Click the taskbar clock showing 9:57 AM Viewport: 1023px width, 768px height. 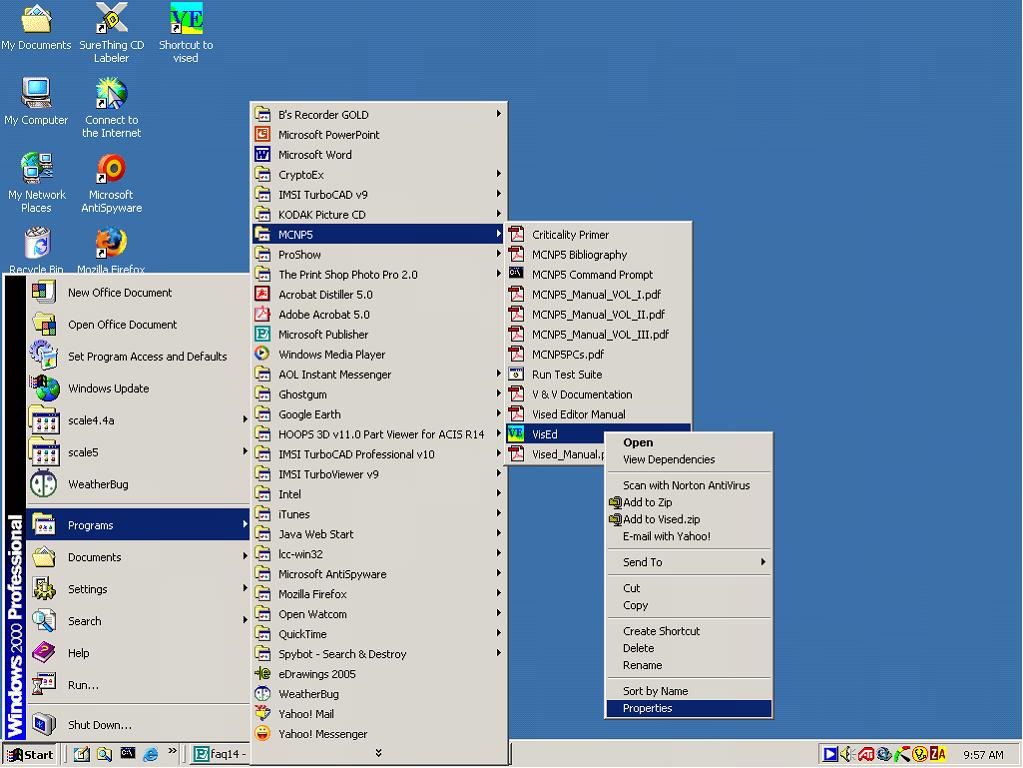coord(983,755)
